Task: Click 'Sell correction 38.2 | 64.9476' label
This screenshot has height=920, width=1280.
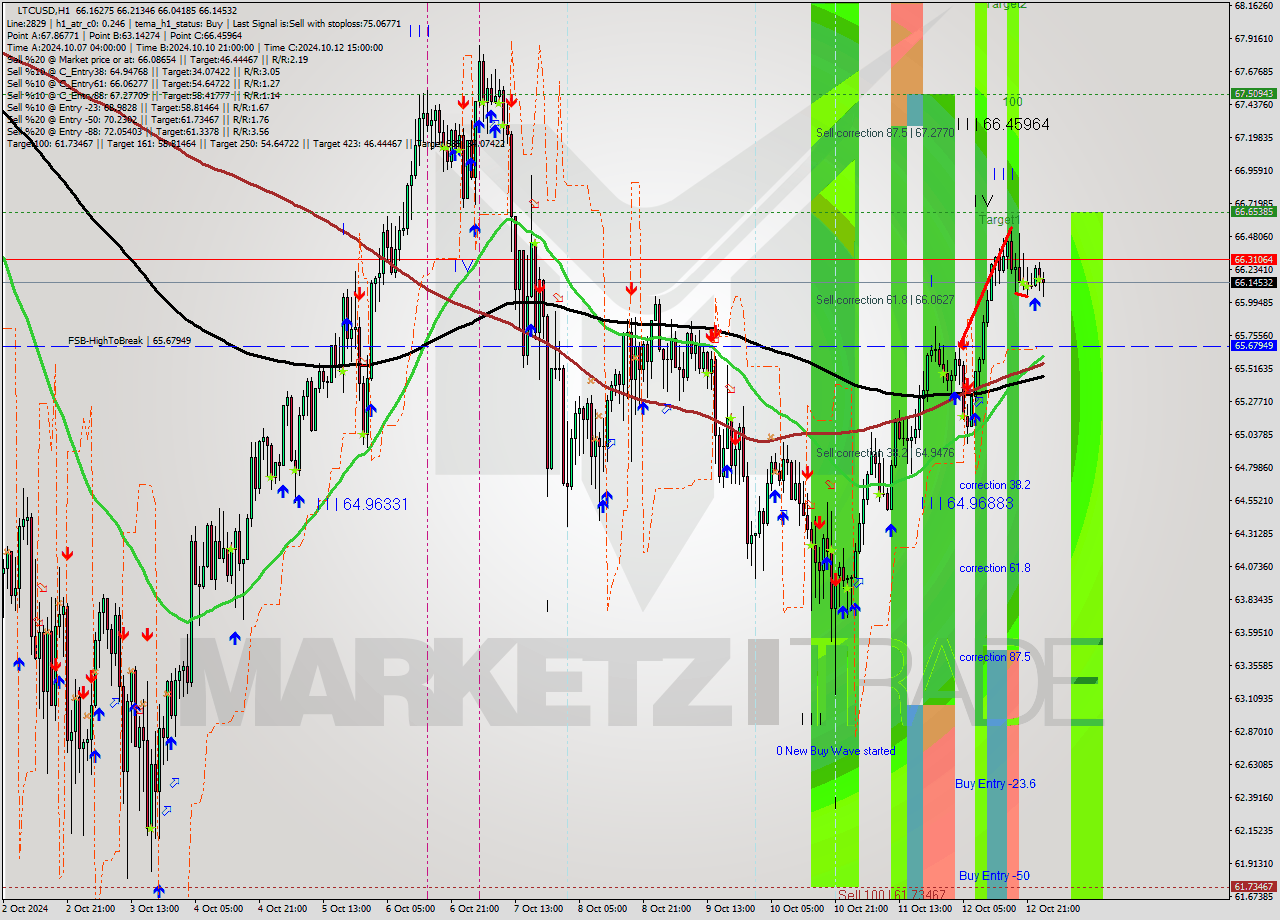Action: tap(885, 453)
